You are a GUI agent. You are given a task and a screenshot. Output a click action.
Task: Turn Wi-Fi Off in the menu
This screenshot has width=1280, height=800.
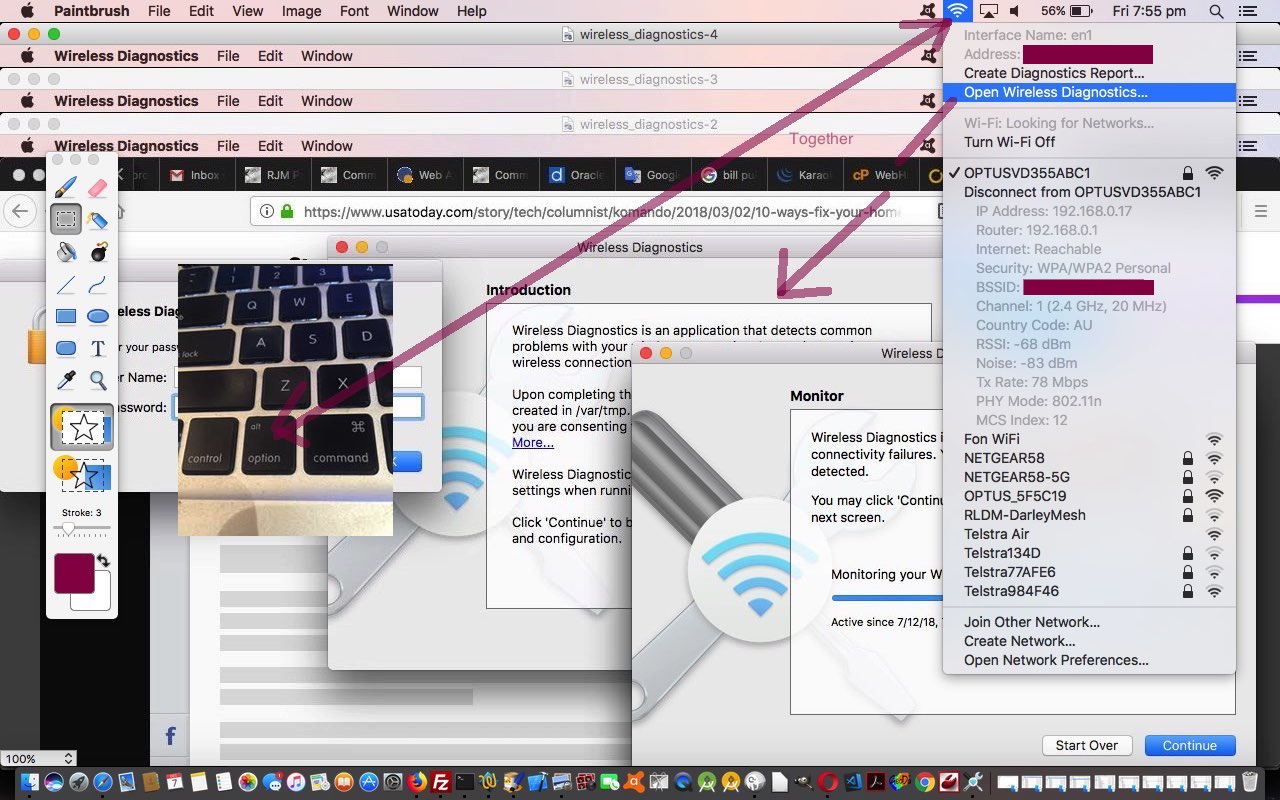point(1009,142)
